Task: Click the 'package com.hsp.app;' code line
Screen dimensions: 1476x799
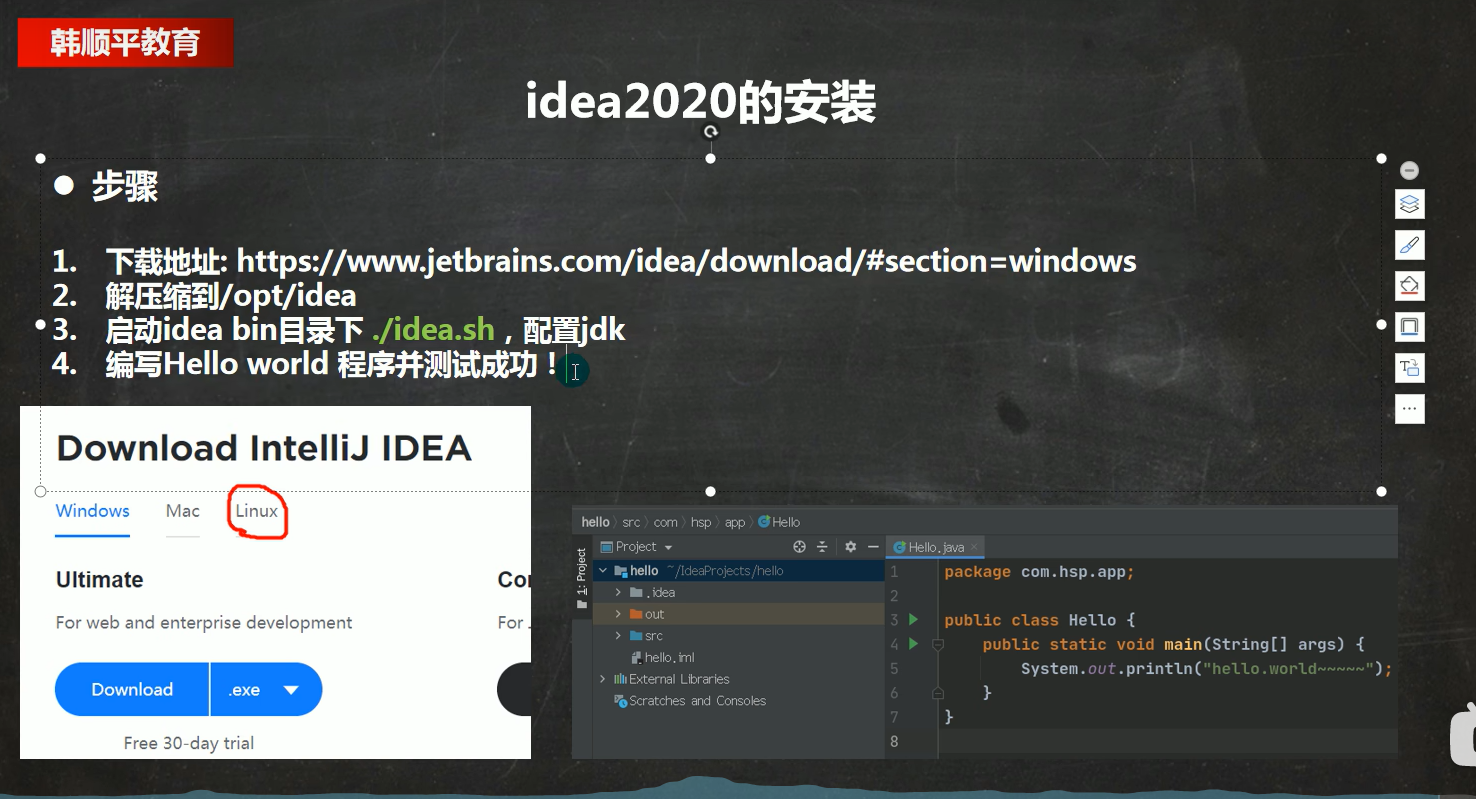Action: (x=1039, y=572)
